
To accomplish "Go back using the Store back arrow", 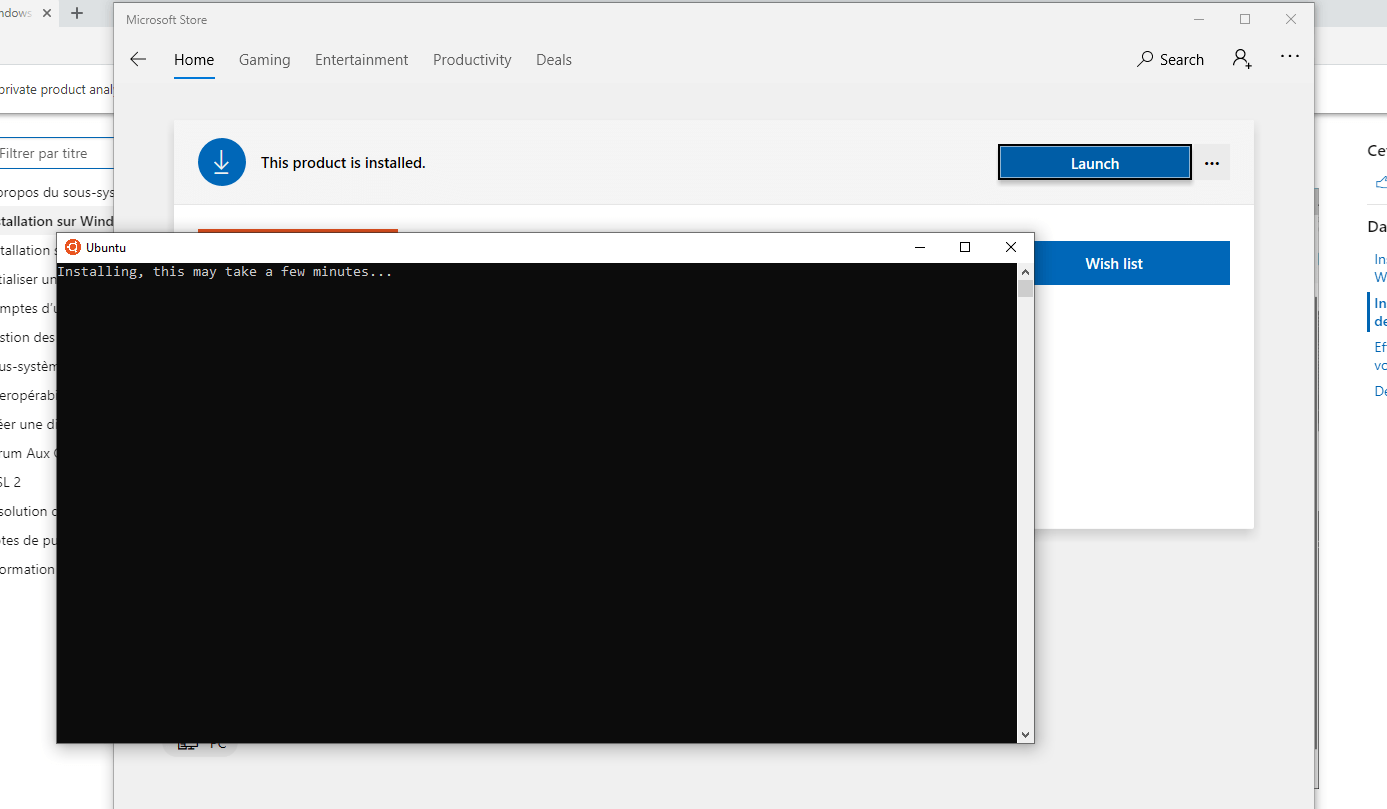I will (138, 60).
